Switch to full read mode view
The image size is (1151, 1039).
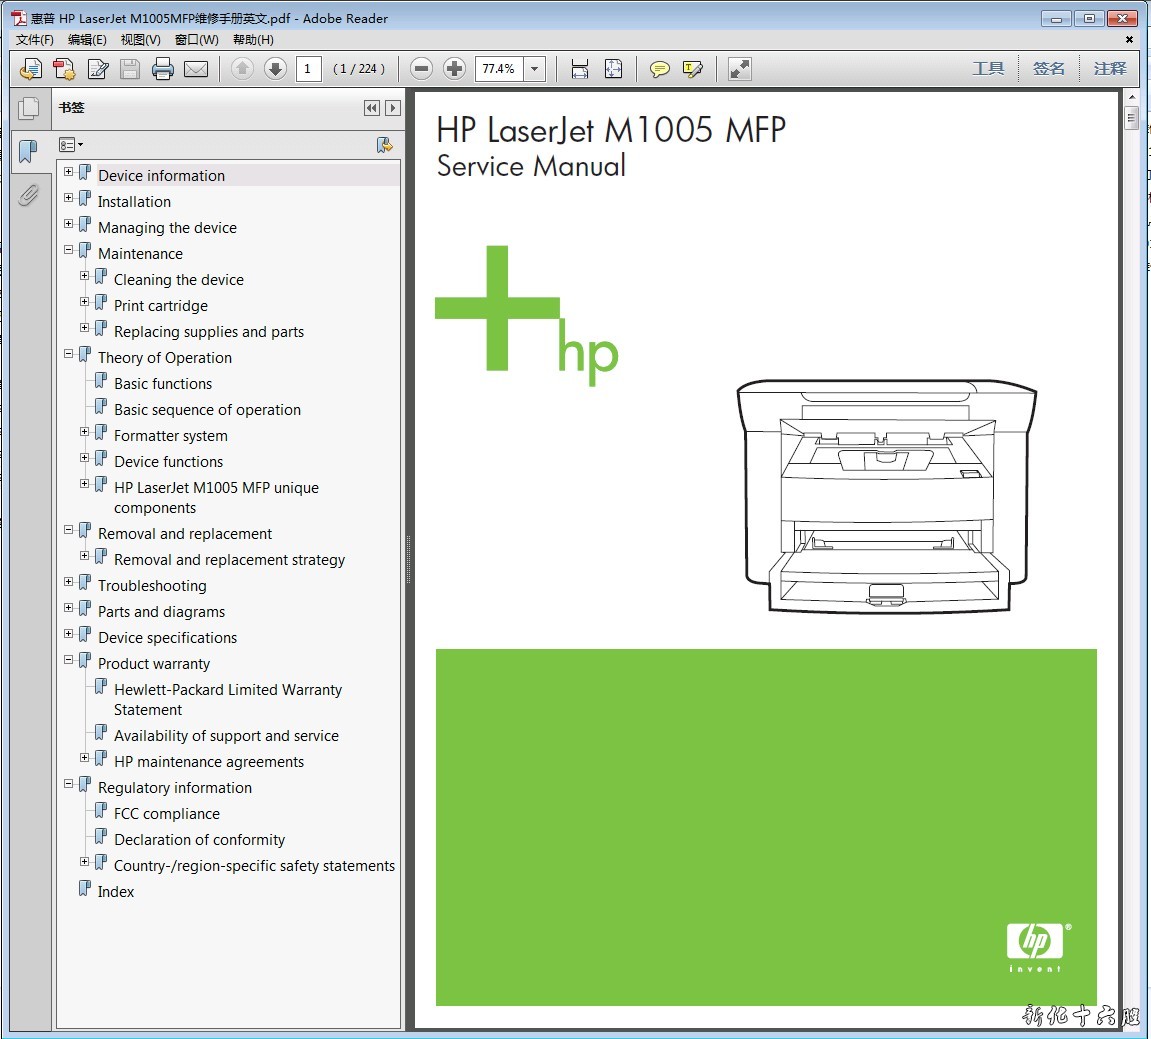[739, 69]
